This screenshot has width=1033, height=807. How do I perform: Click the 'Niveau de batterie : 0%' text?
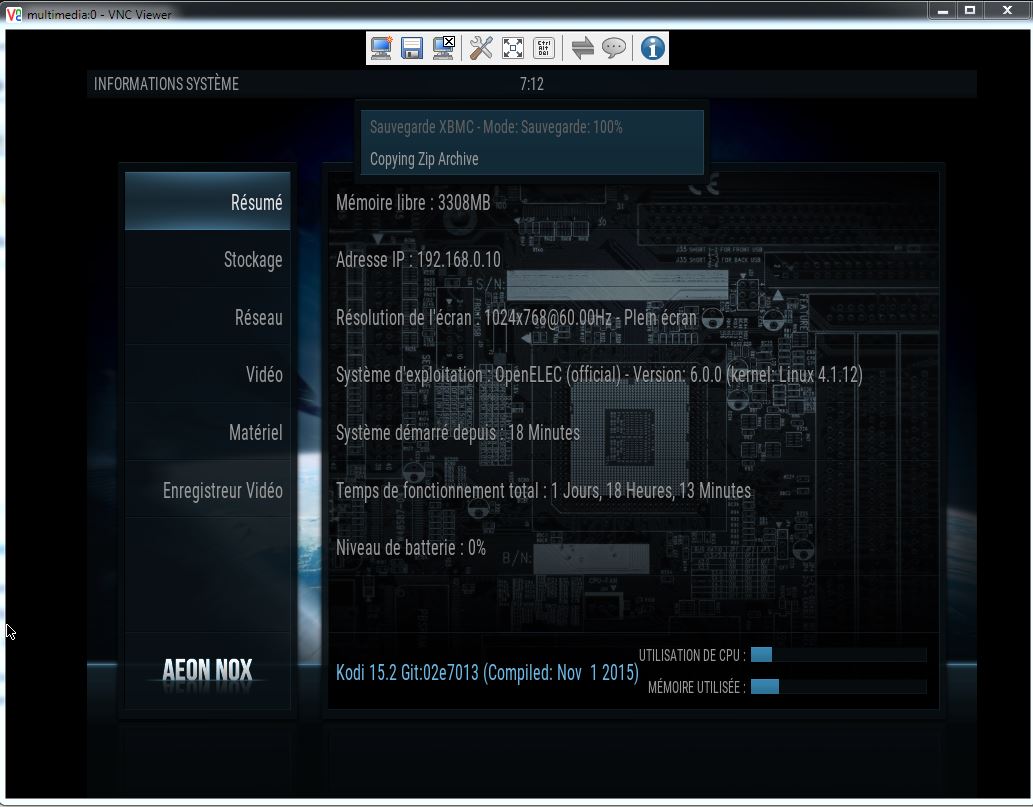411,547
